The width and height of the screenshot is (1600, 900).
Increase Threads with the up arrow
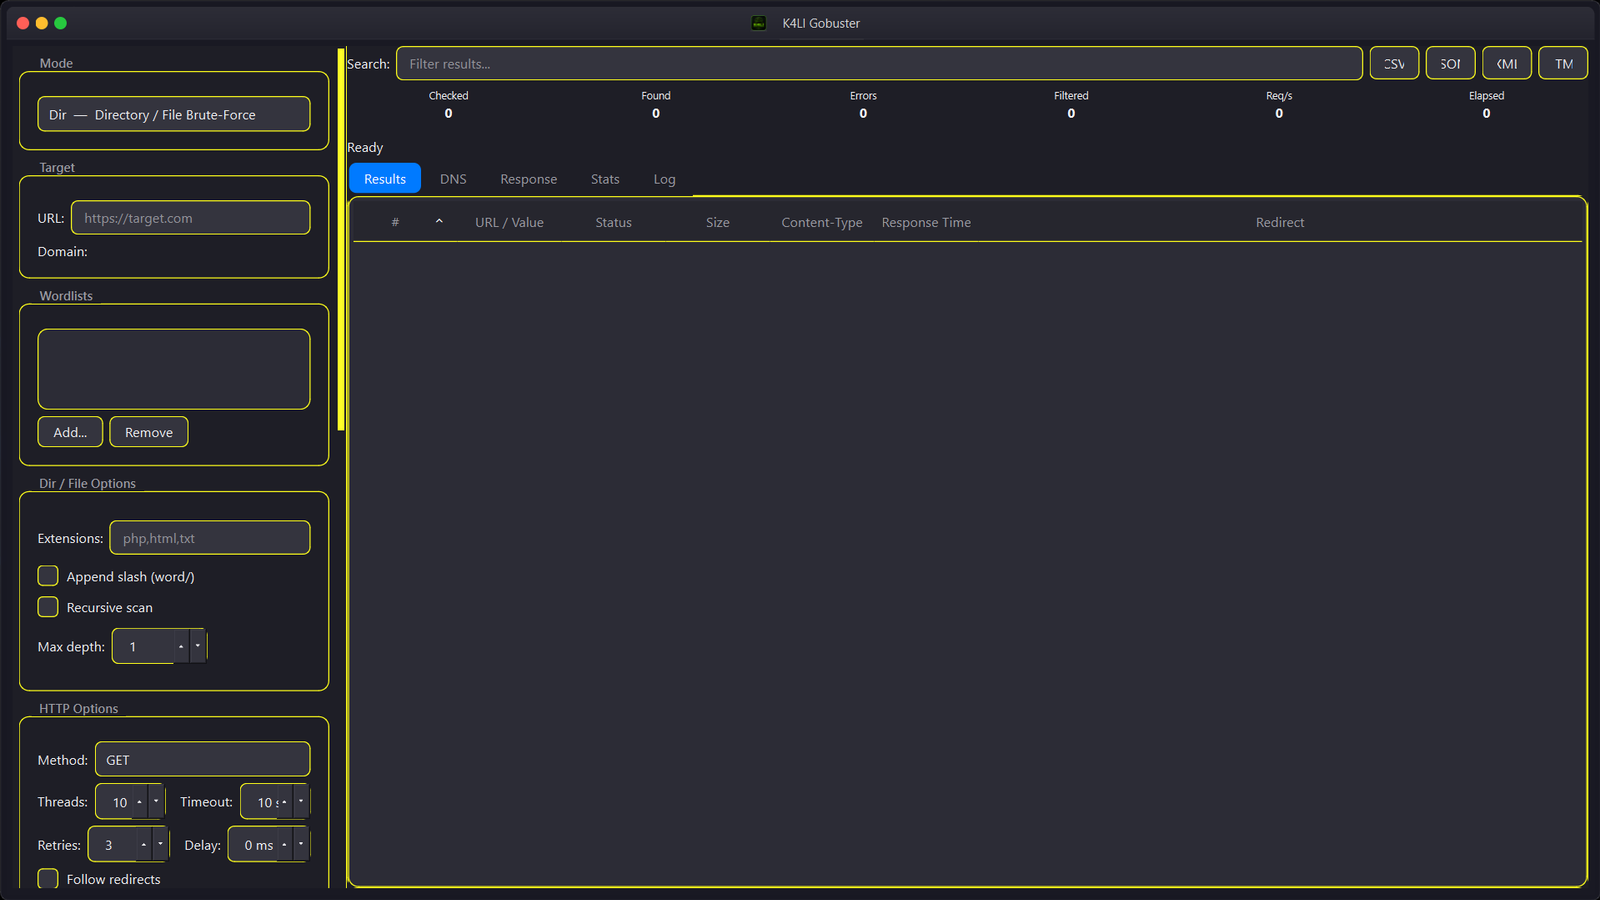tap(139, 802)
